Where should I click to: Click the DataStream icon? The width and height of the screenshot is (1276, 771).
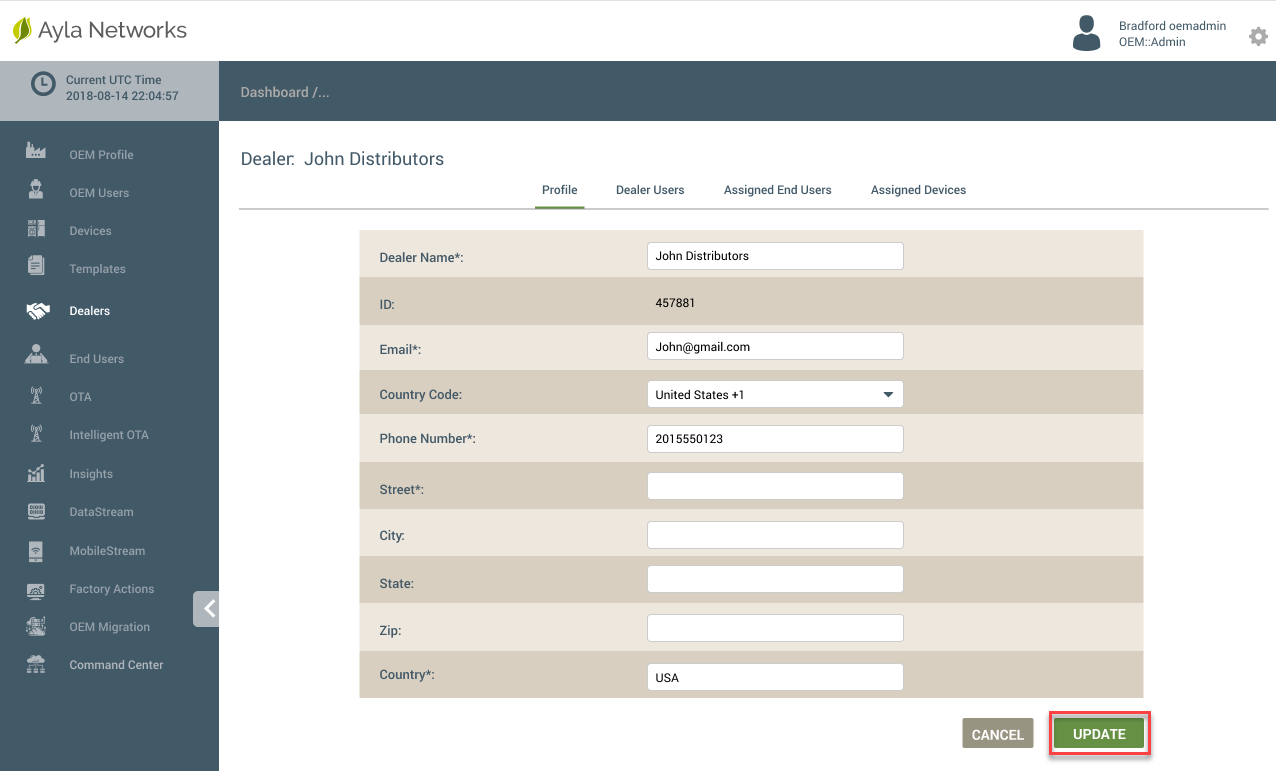coord(36,511)
